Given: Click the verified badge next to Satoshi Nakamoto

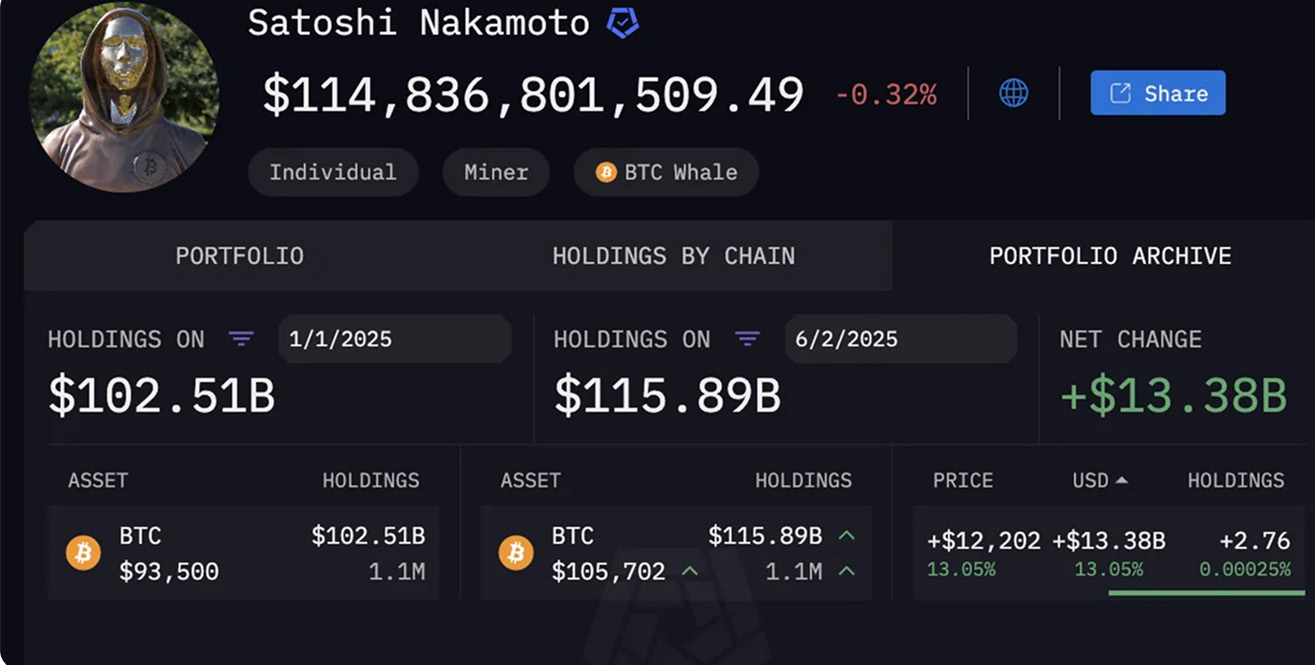Looking at the screenshot, I should (x=623, y=23).
